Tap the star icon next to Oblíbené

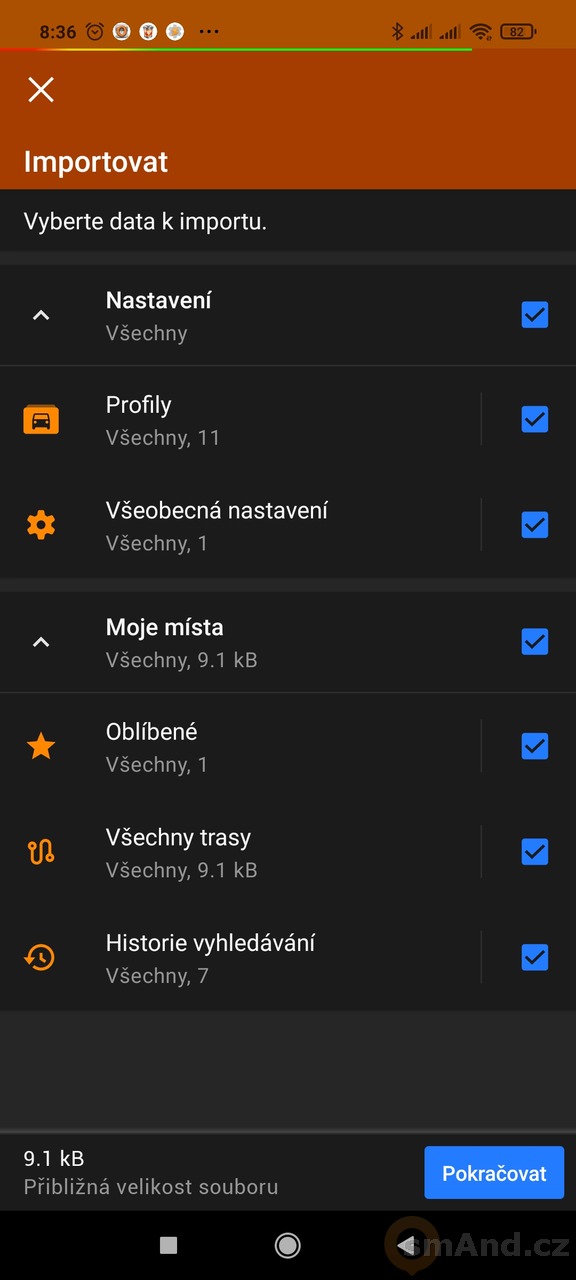pos(41,747)
